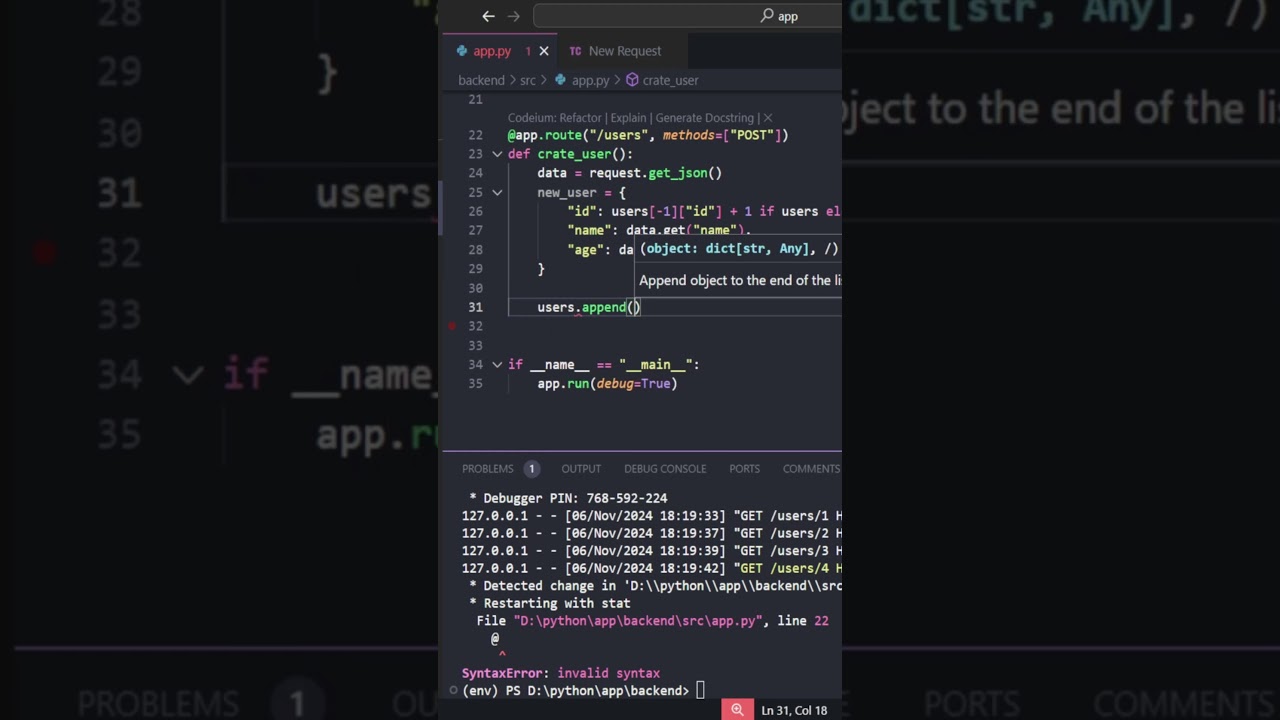Image resolution: width=1280 pixels, height=720 pixels.
Task: Click the file path link in terminal
Action: click(639, 621)
